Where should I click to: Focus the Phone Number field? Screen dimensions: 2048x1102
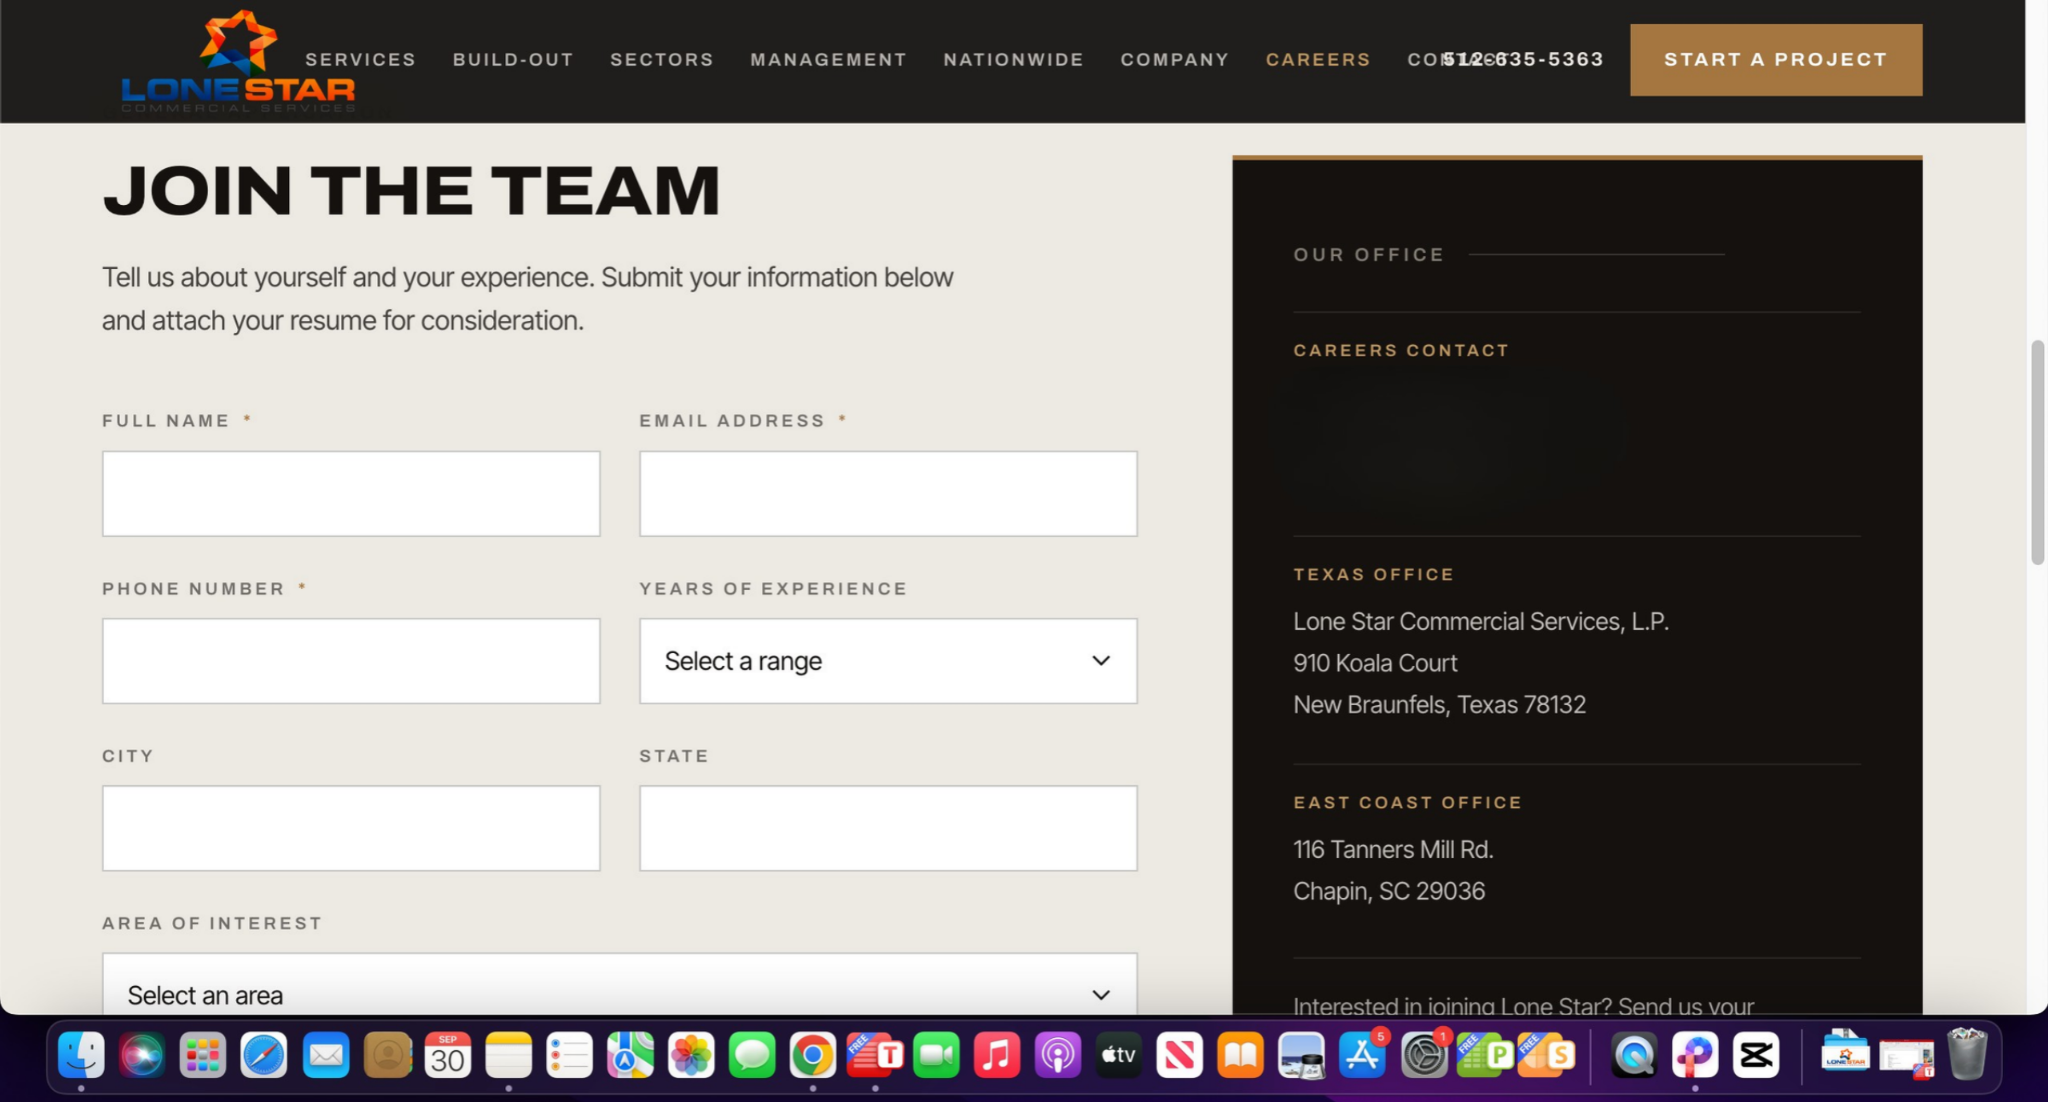click(x=351, y=661)
